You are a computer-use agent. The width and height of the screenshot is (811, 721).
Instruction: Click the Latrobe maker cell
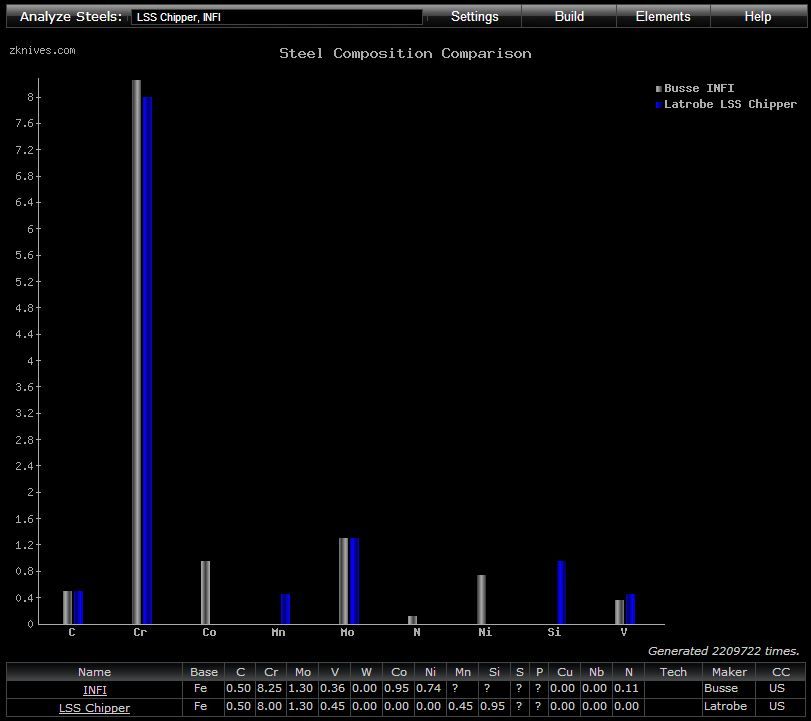pyautogui.click(x=725, y=706)
